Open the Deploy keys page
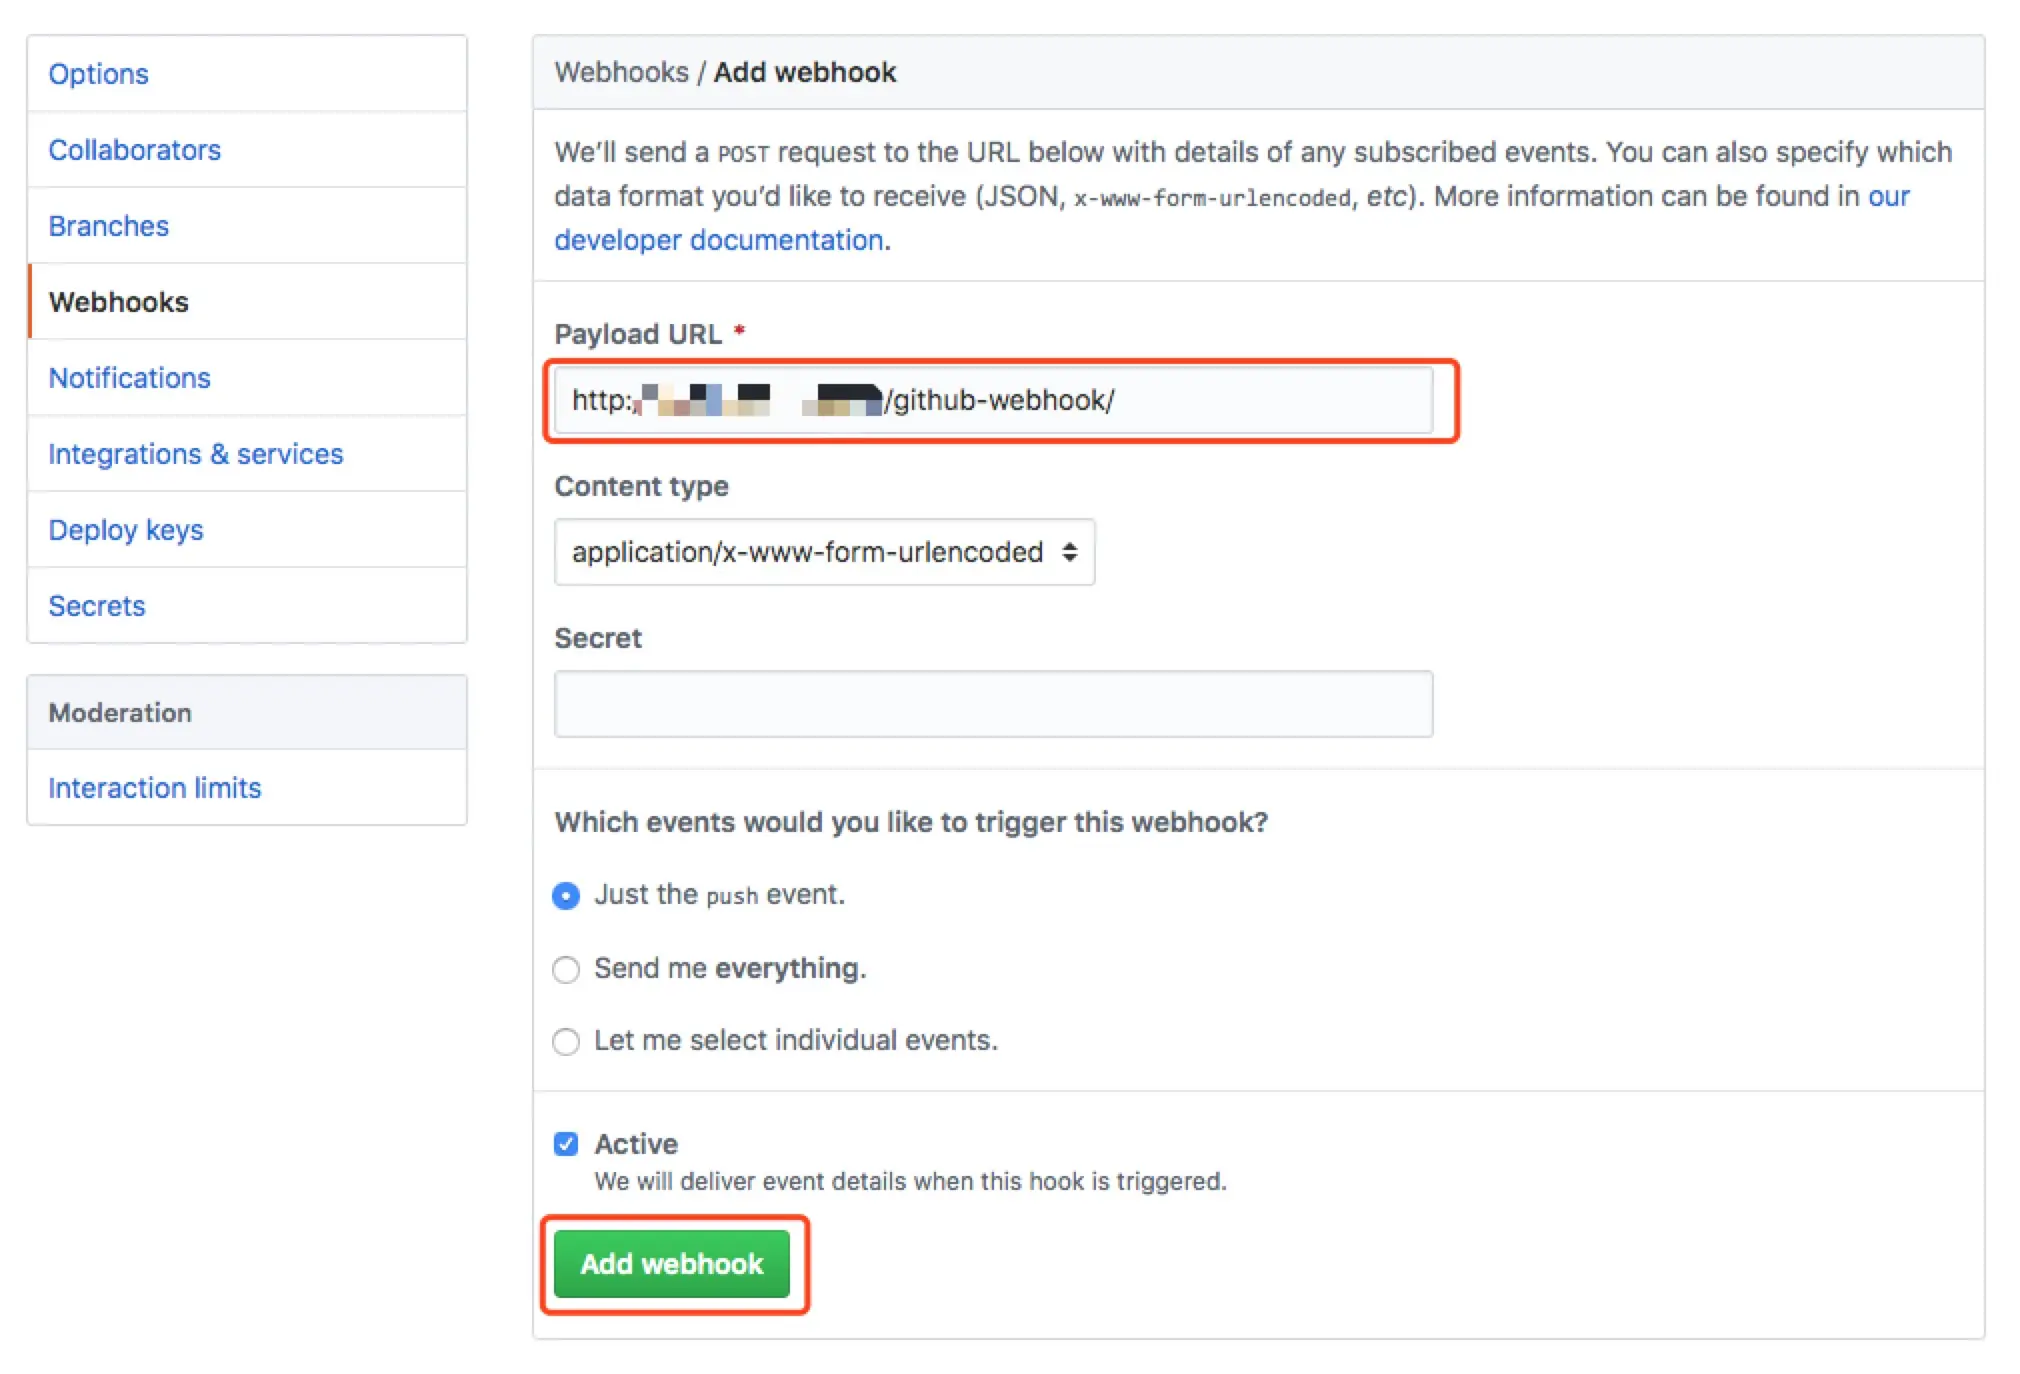 click(x=125, y=530)
